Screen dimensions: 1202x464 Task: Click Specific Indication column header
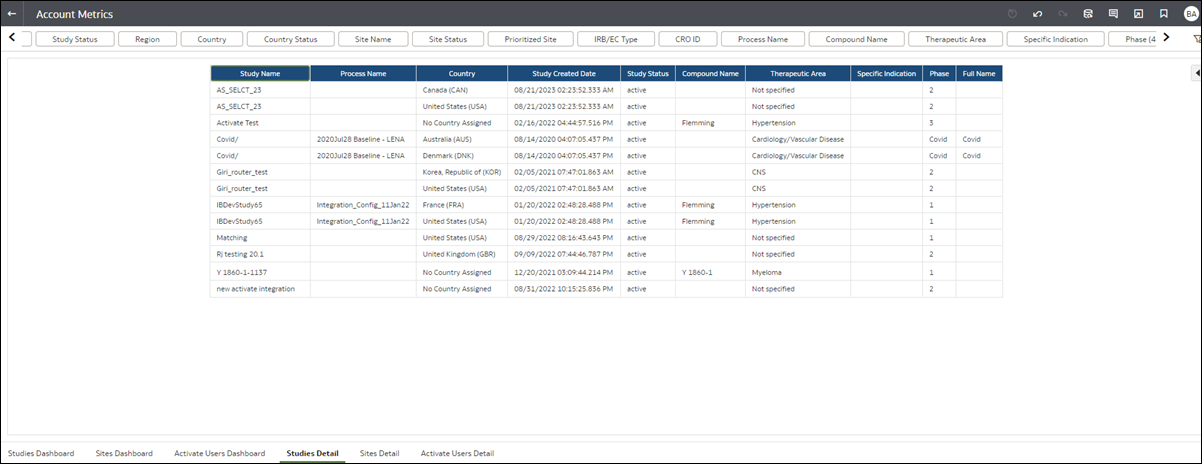(x=887, y=73)
